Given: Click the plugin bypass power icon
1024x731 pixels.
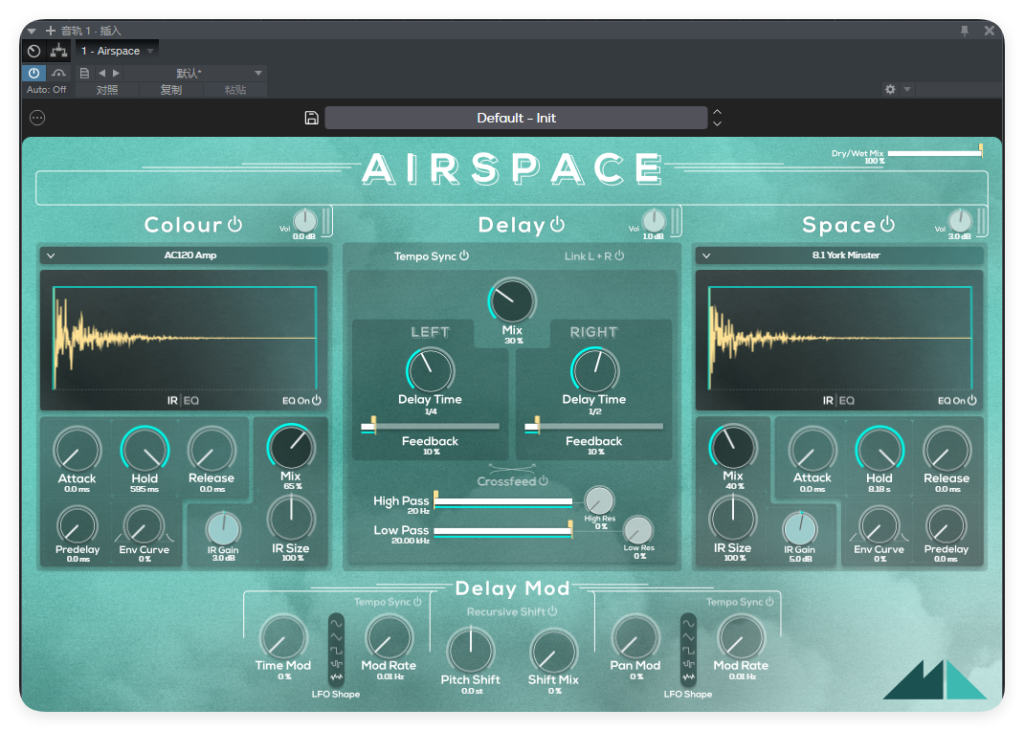Looking at the screenshot, I should [34, 73].
